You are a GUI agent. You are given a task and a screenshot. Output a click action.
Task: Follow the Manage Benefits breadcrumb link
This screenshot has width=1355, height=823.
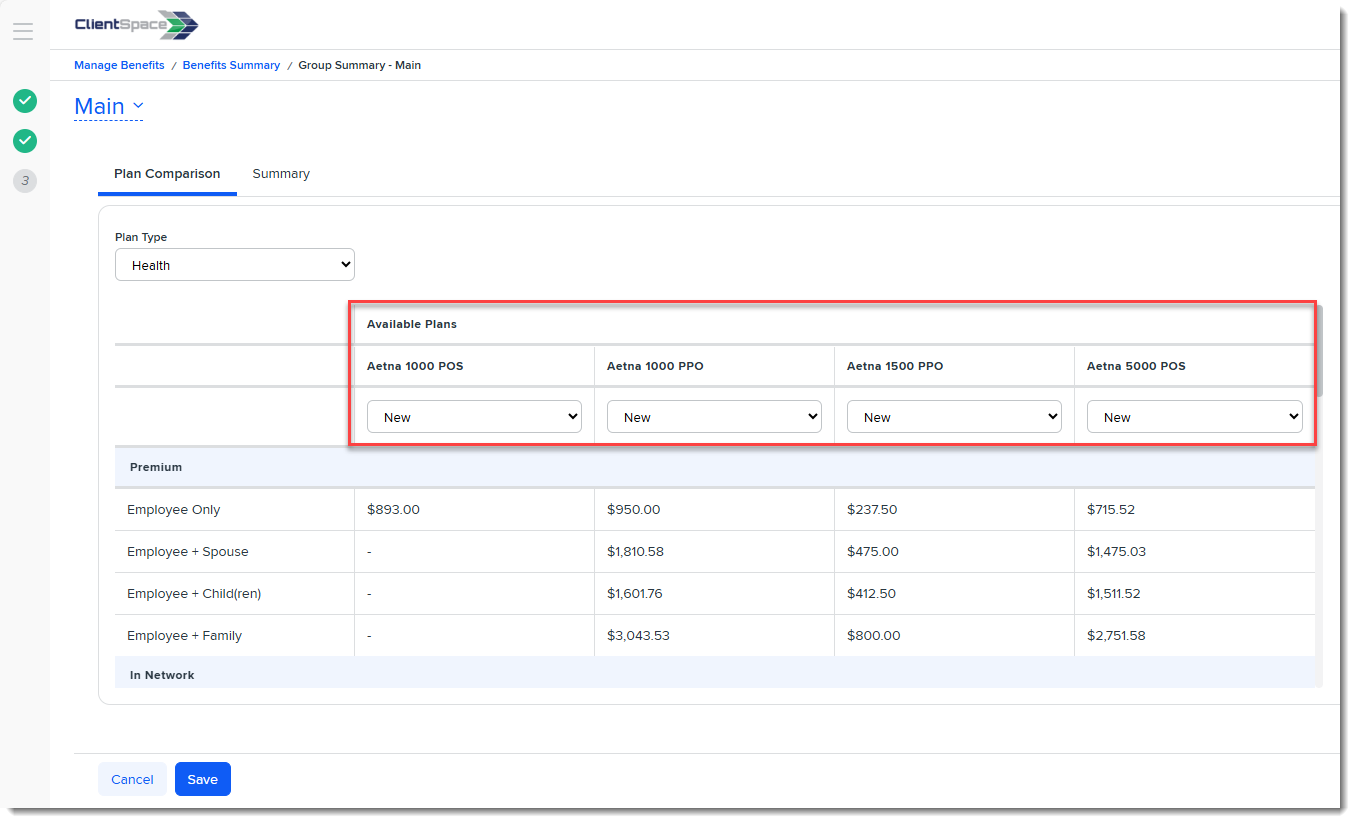(x=119, y=65)
